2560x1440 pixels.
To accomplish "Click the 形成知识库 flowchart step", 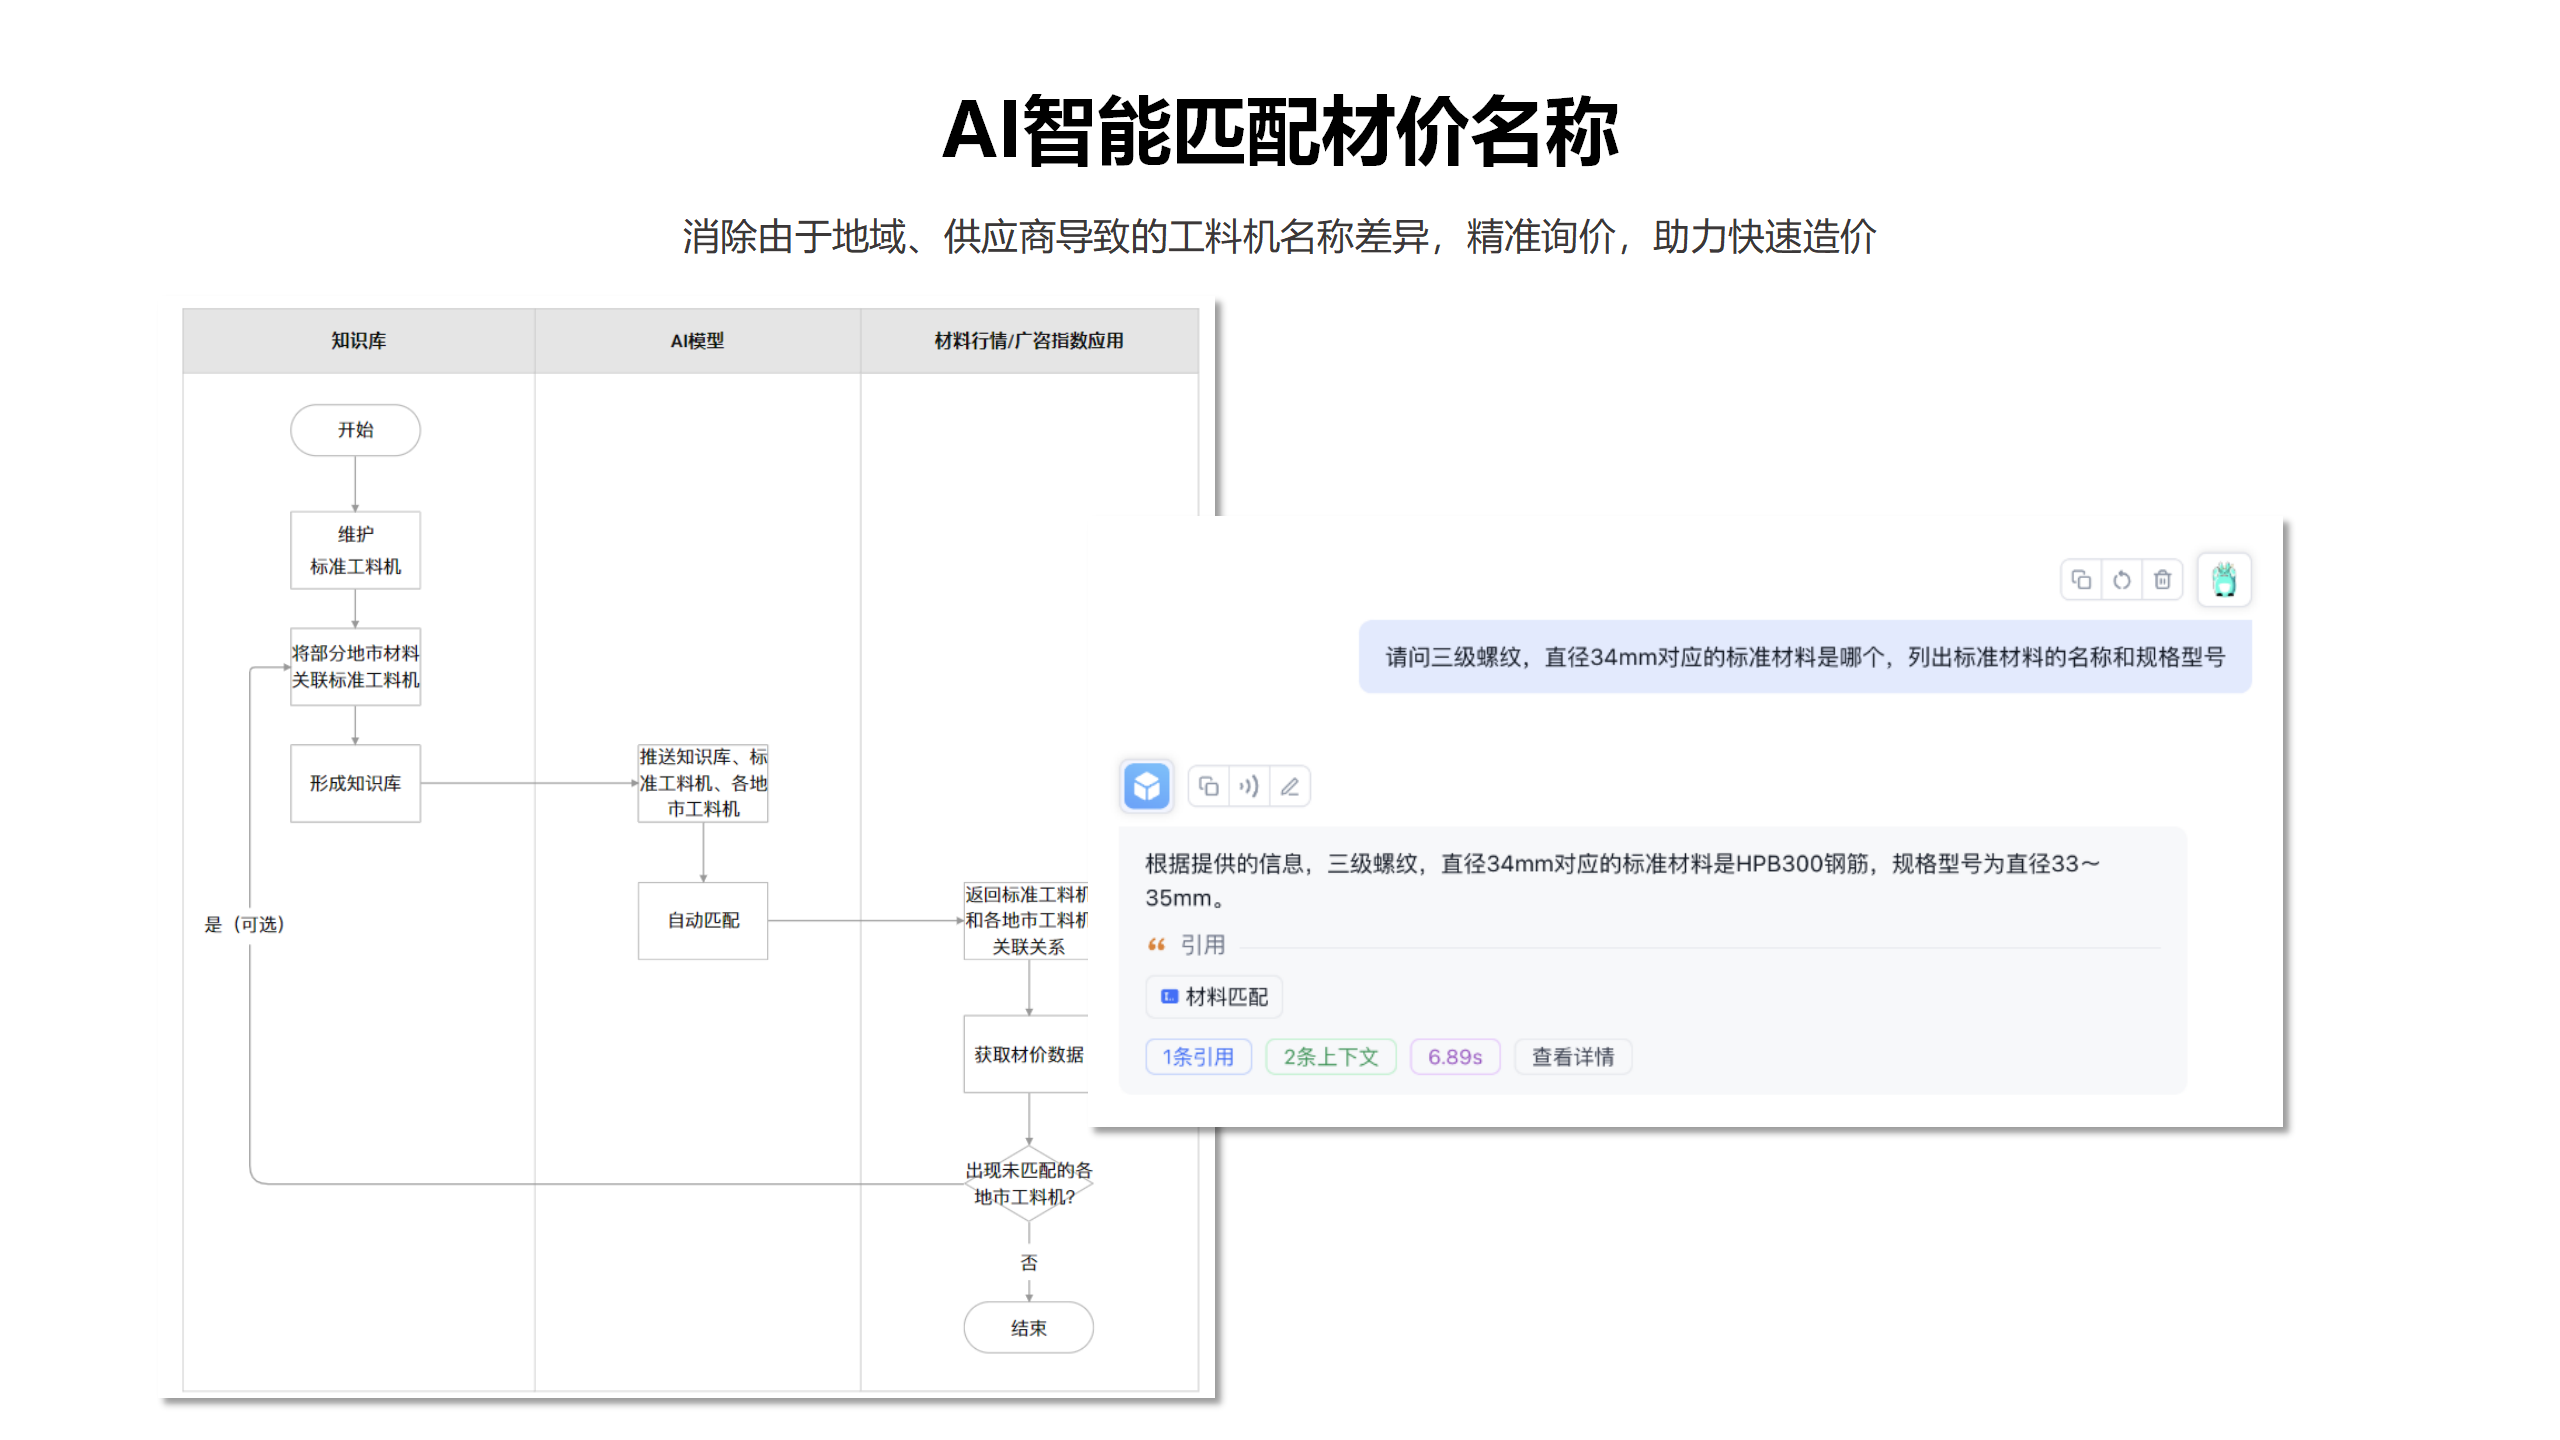I will (355, 783).
